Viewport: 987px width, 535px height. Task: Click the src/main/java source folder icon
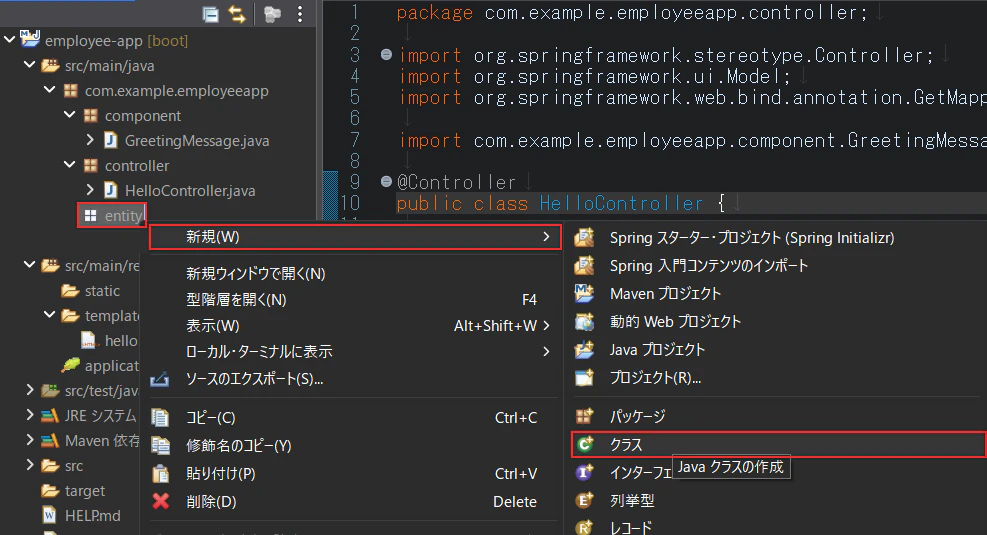(50, 65)
